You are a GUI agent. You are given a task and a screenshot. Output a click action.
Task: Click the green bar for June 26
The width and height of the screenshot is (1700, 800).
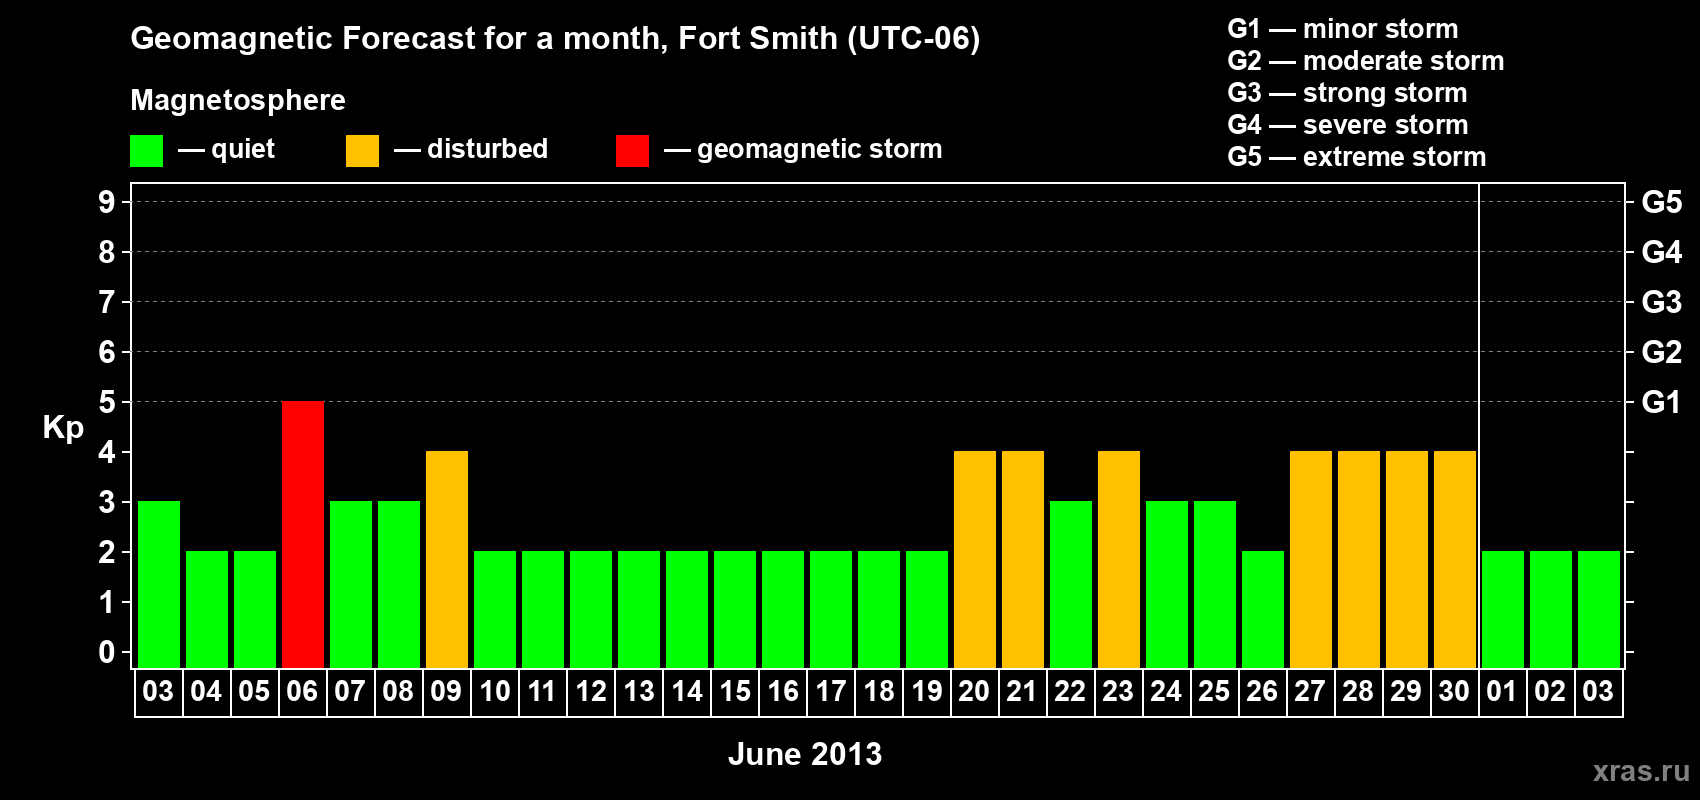1263,610
